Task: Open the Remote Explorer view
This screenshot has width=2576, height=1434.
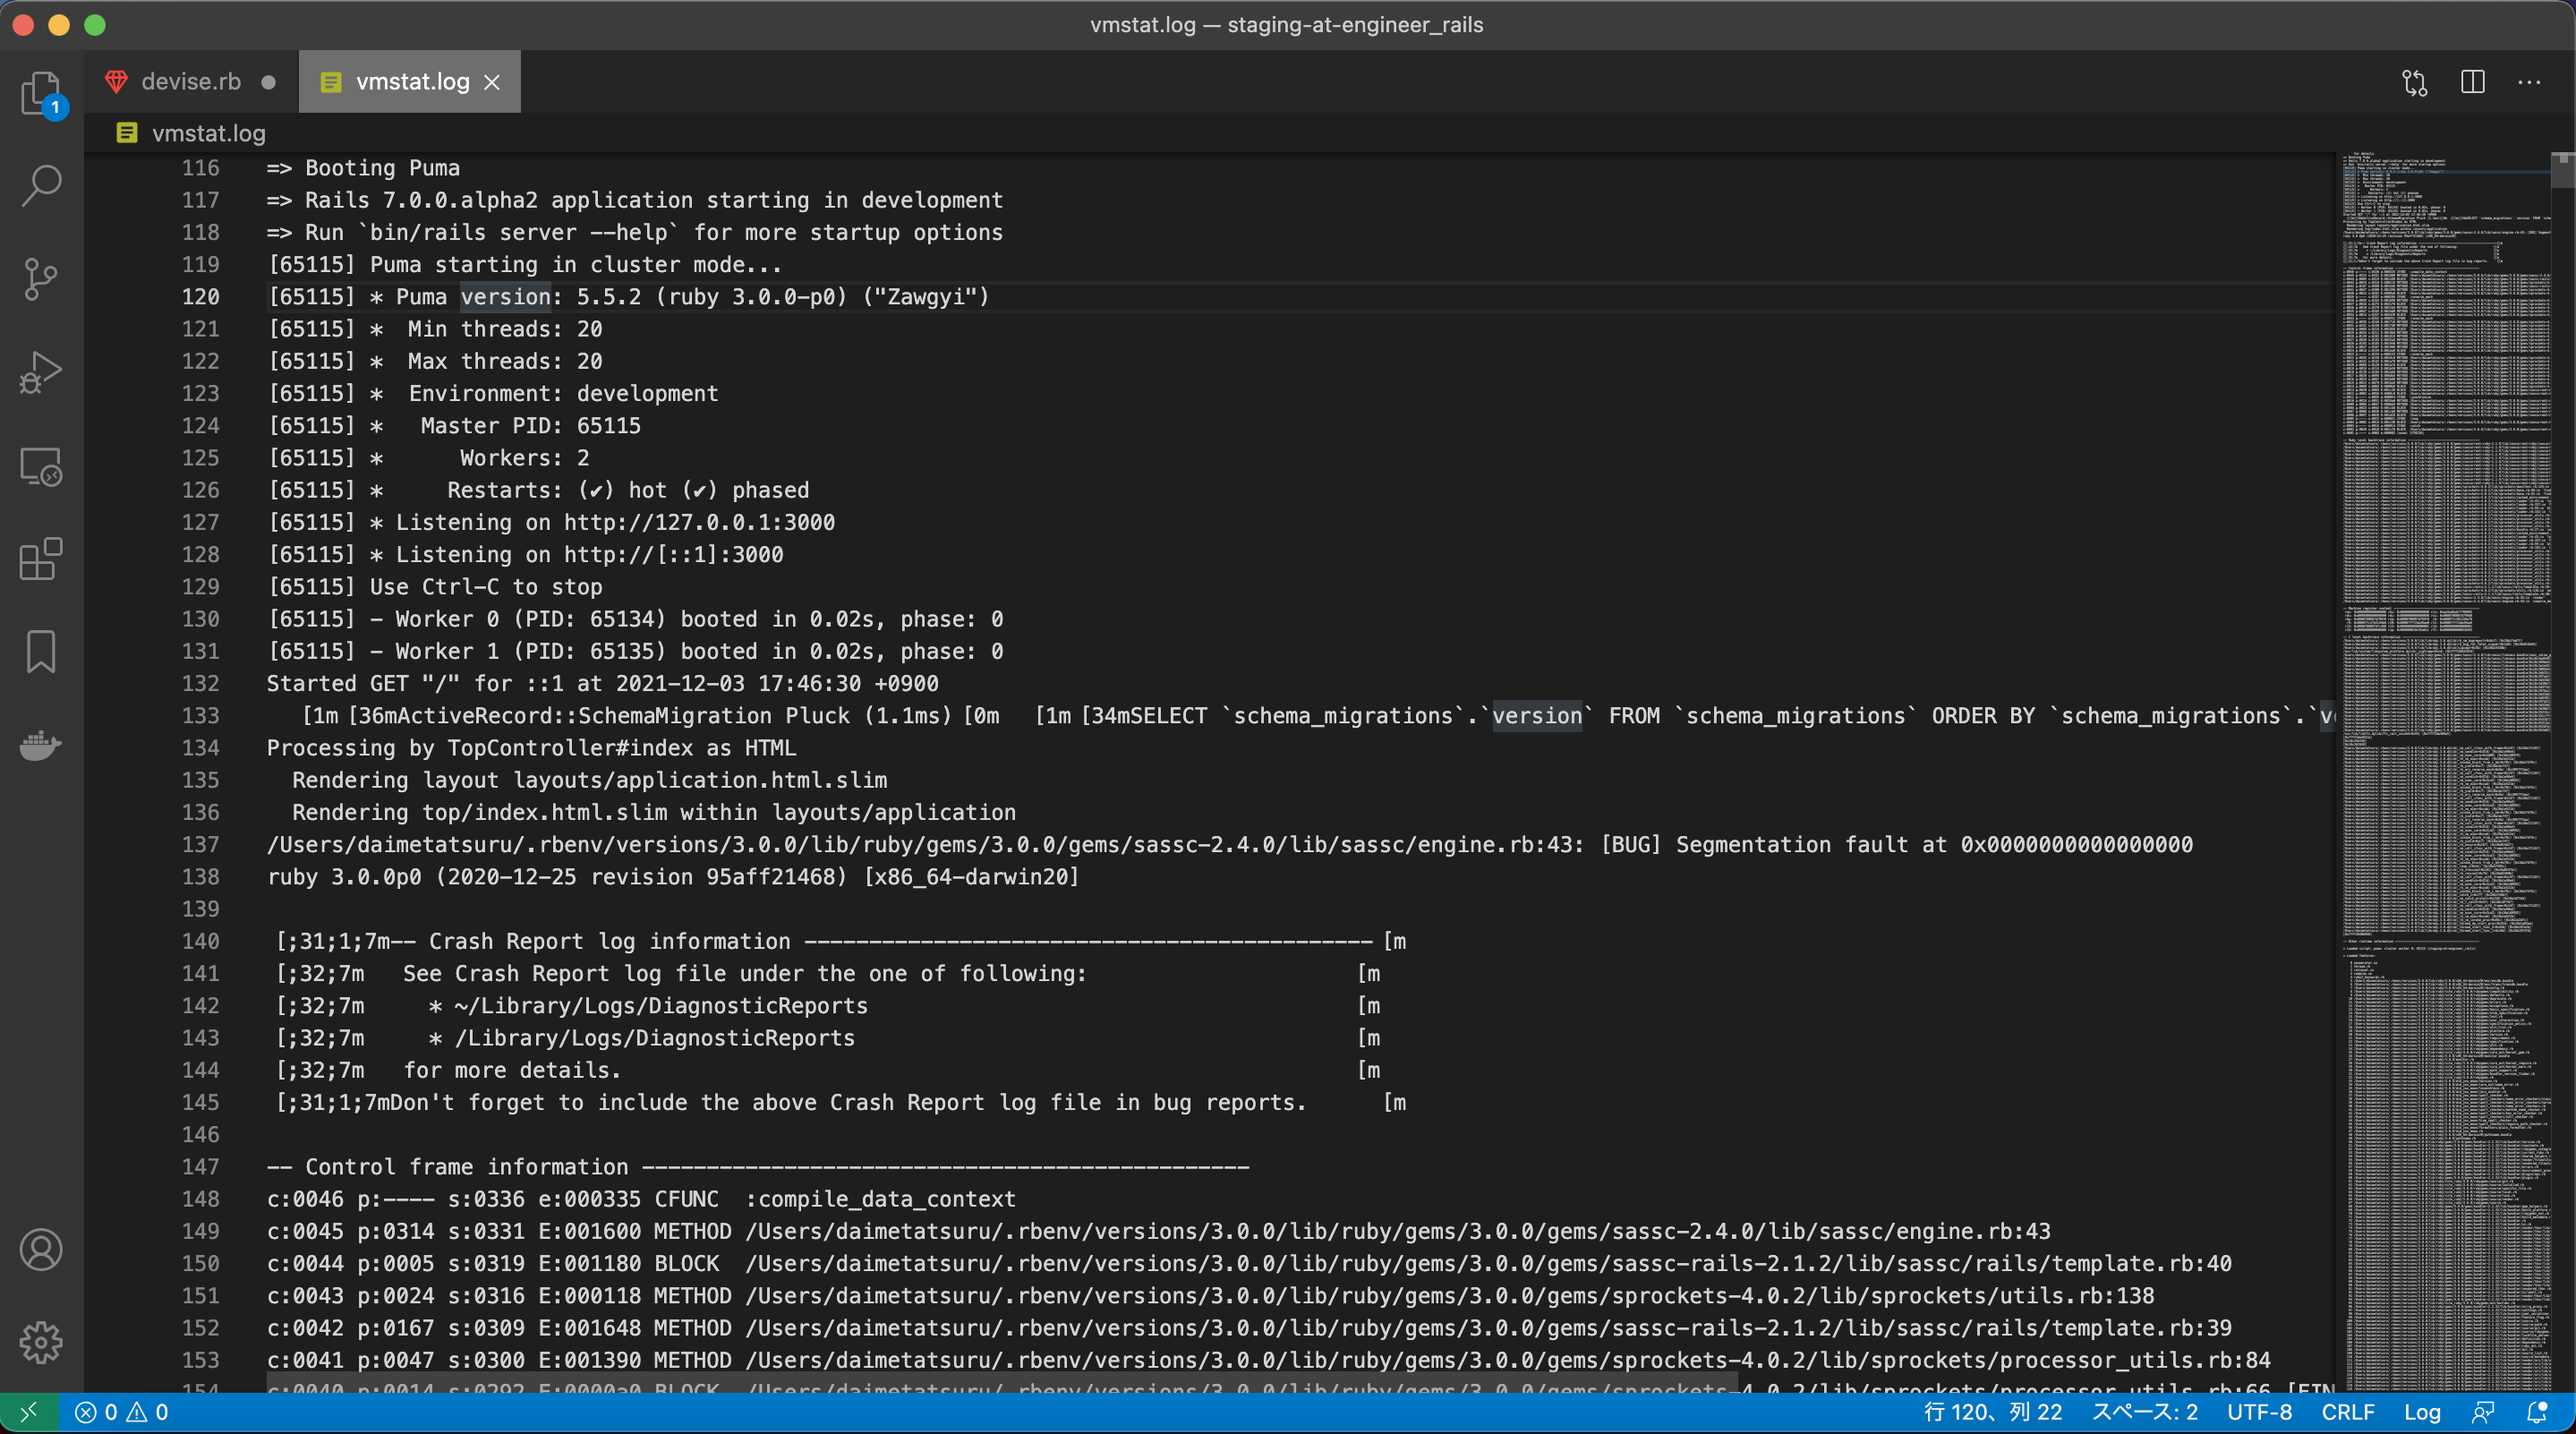Action: 40,466
